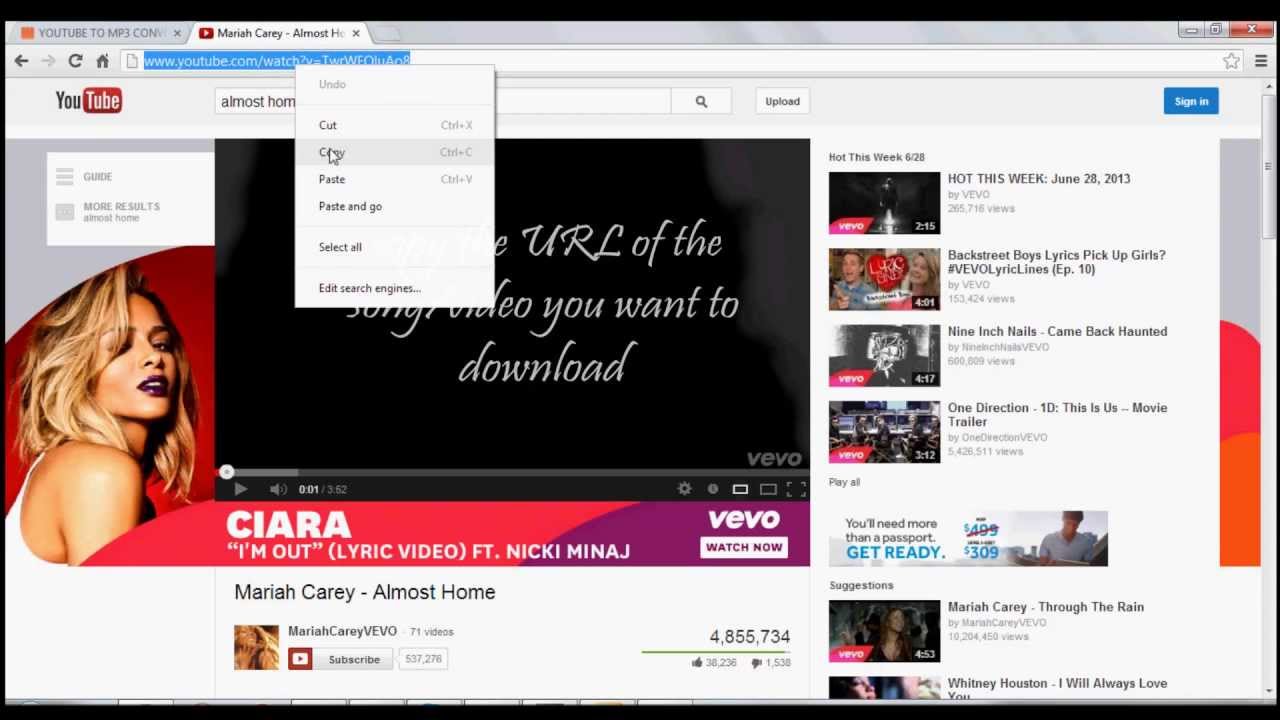Viewport: 1280px width, 720px height.
Task: Click the browser forward arrow
Action: tap(48, 61)
